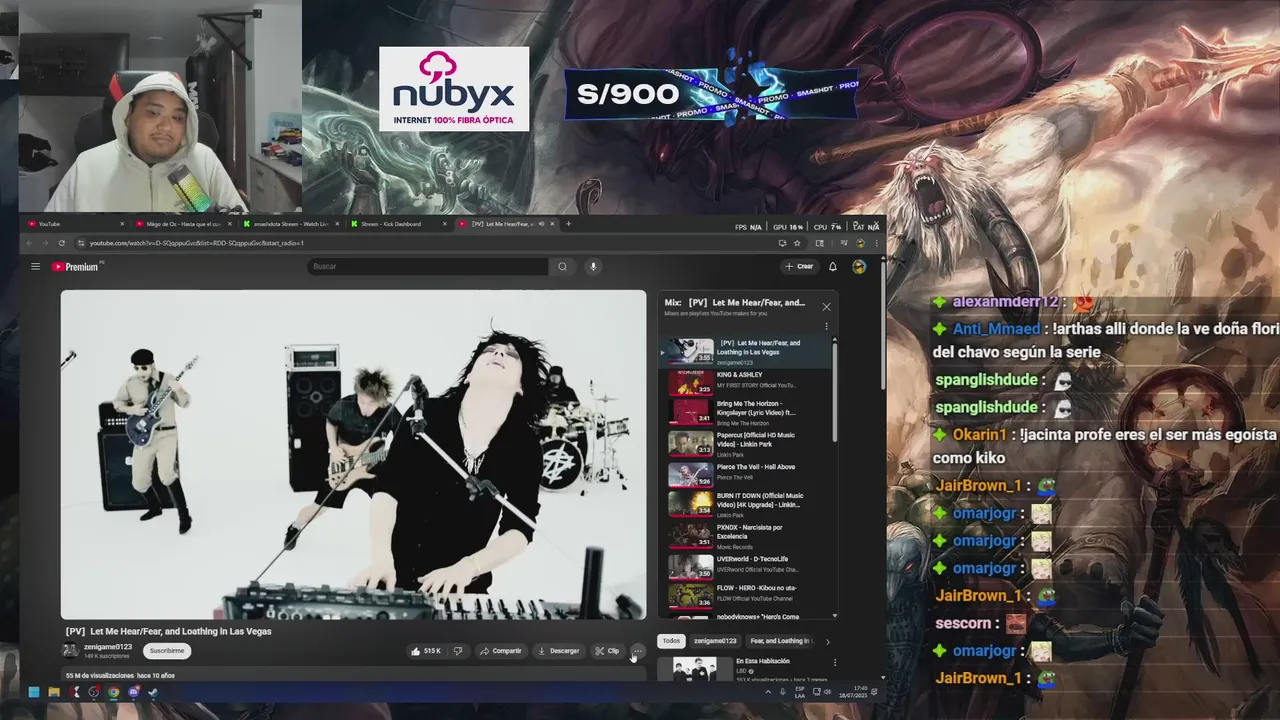The width and height of the screenshot is (1280, 720).
Task: Switch to smashdota Stream tab
Action: 291,224
